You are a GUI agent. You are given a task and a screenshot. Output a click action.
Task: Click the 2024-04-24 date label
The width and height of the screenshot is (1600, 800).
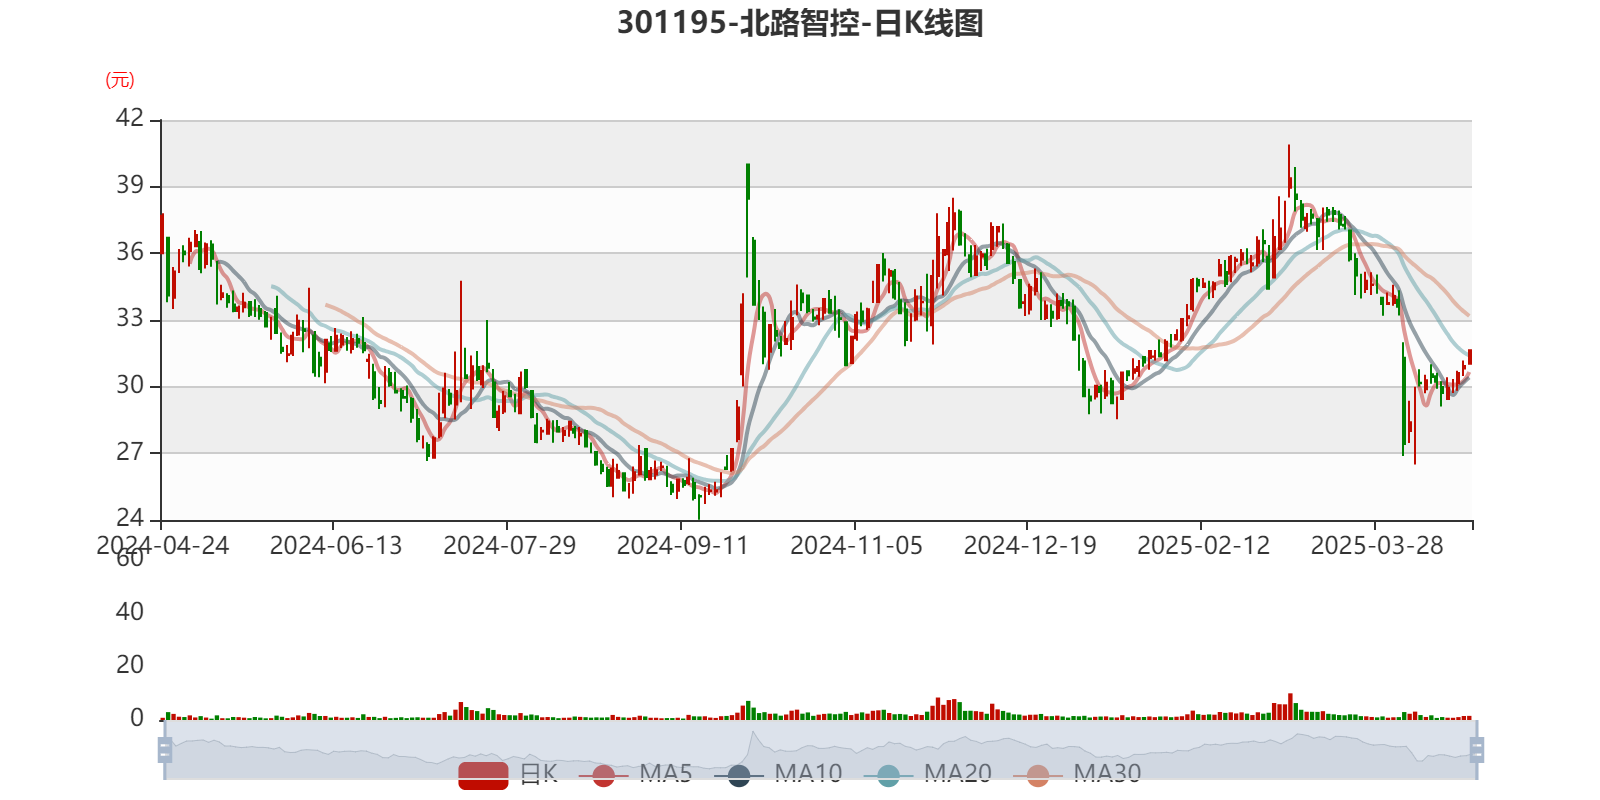162,545
